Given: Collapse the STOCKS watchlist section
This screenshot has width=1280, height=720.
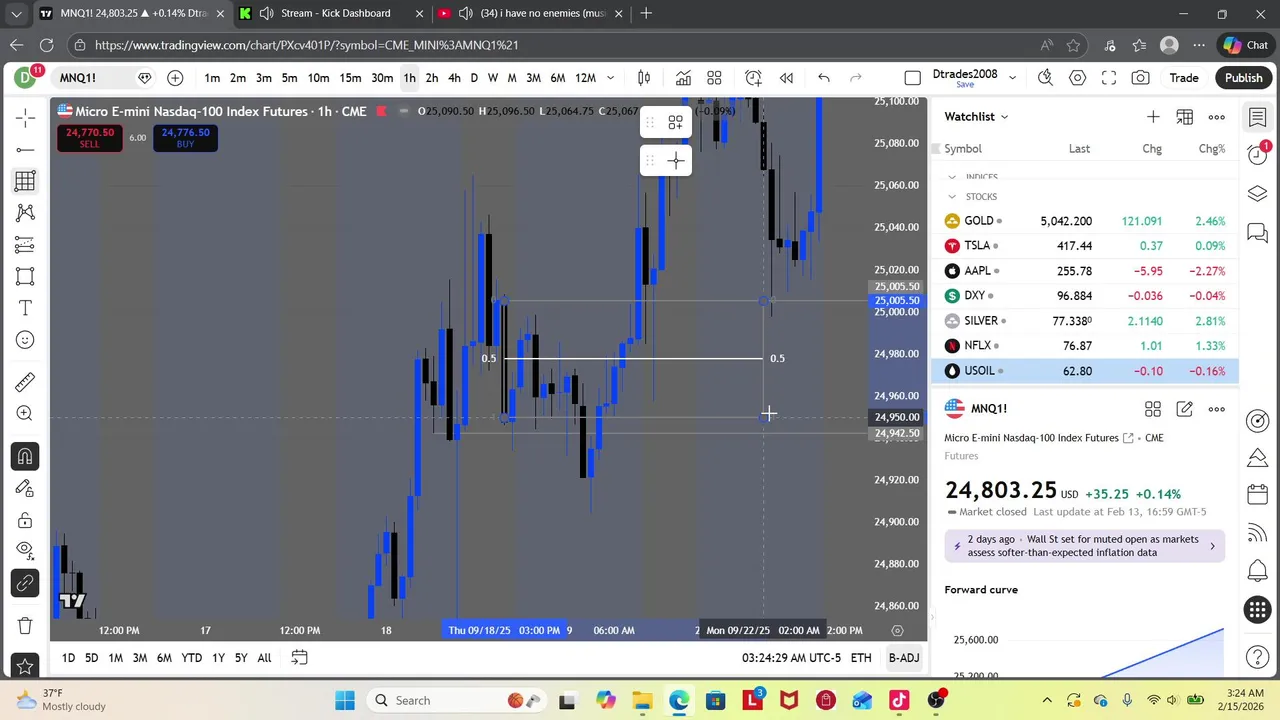Looking at the screenshot, I should coord(952,197).
